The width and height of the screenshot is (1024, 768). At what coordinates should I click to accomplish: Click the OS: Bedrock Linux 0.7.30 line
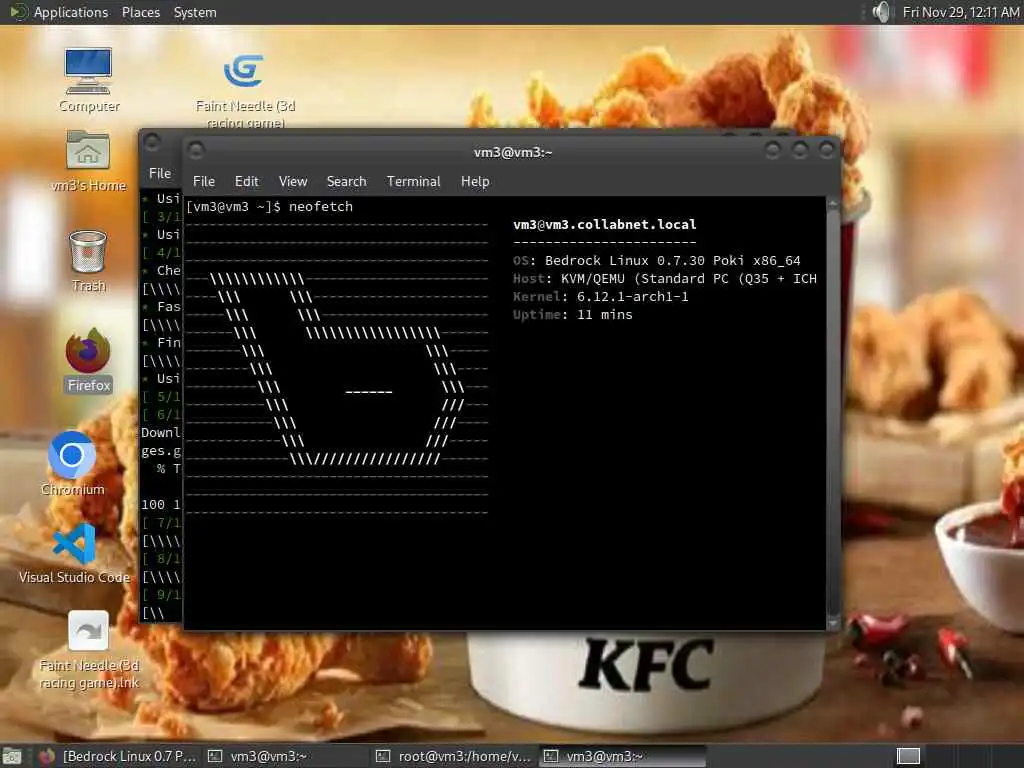point(656,261)
